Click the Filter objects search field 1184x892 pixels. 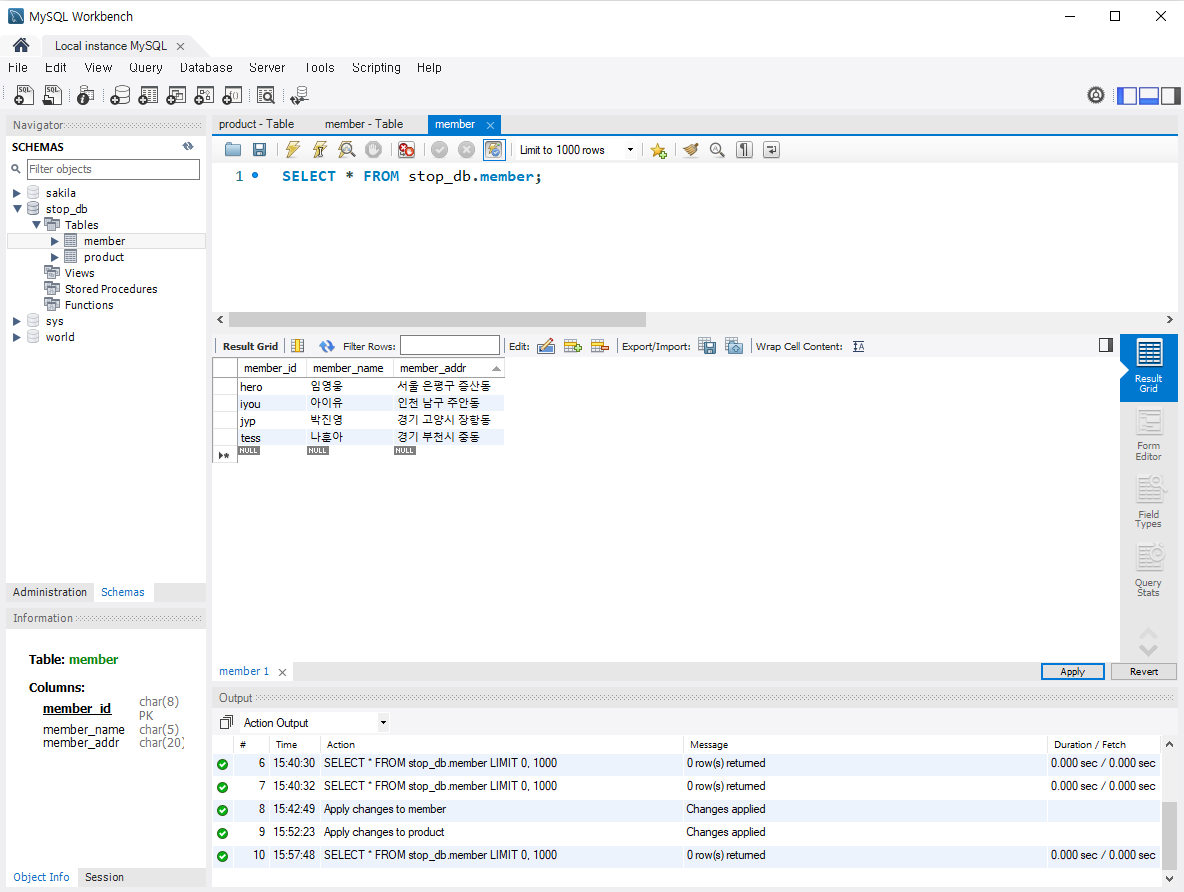click(x=113, y=169)
